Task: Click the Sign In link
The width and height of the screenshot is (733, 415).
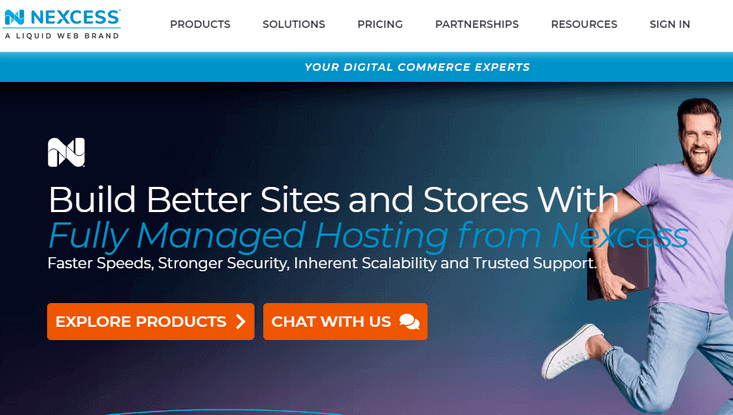Action: tap(669, 24)
